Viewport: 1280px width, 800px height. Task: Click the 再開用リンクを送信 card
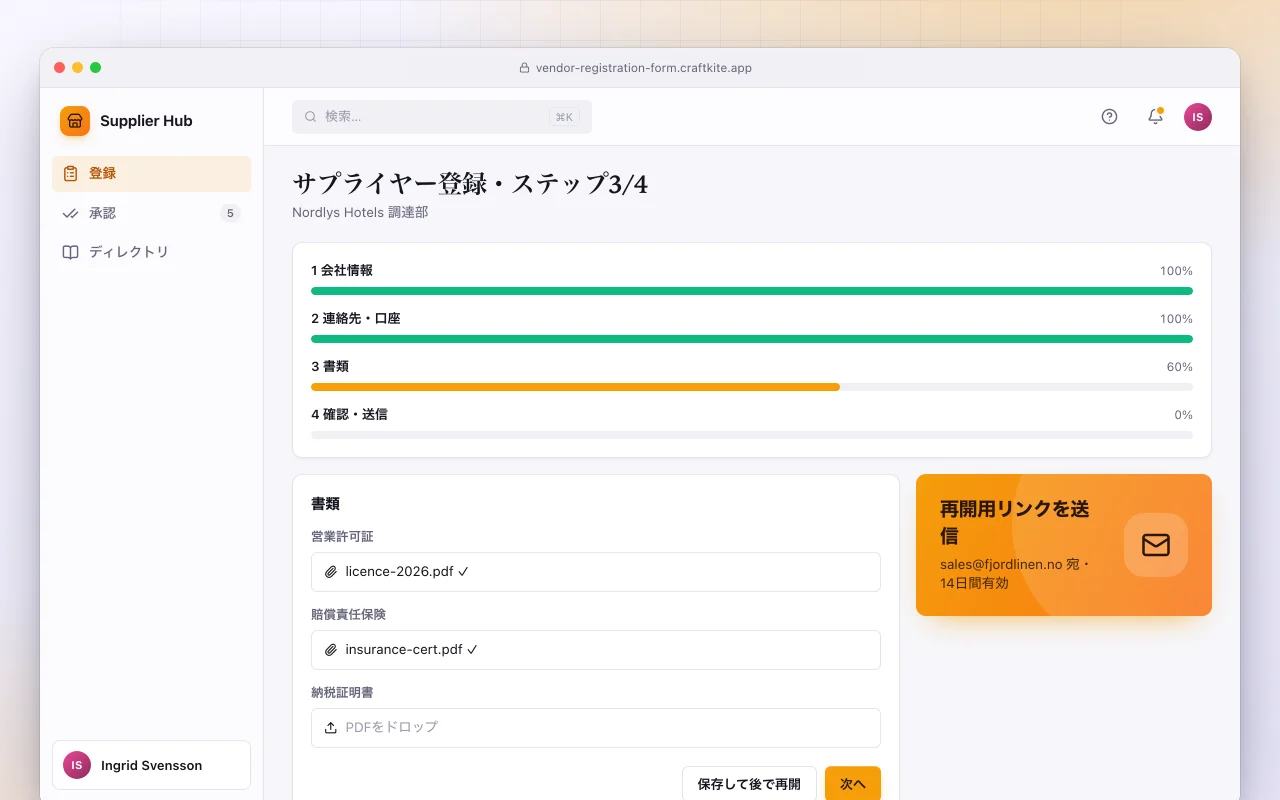pos(1064,545)
